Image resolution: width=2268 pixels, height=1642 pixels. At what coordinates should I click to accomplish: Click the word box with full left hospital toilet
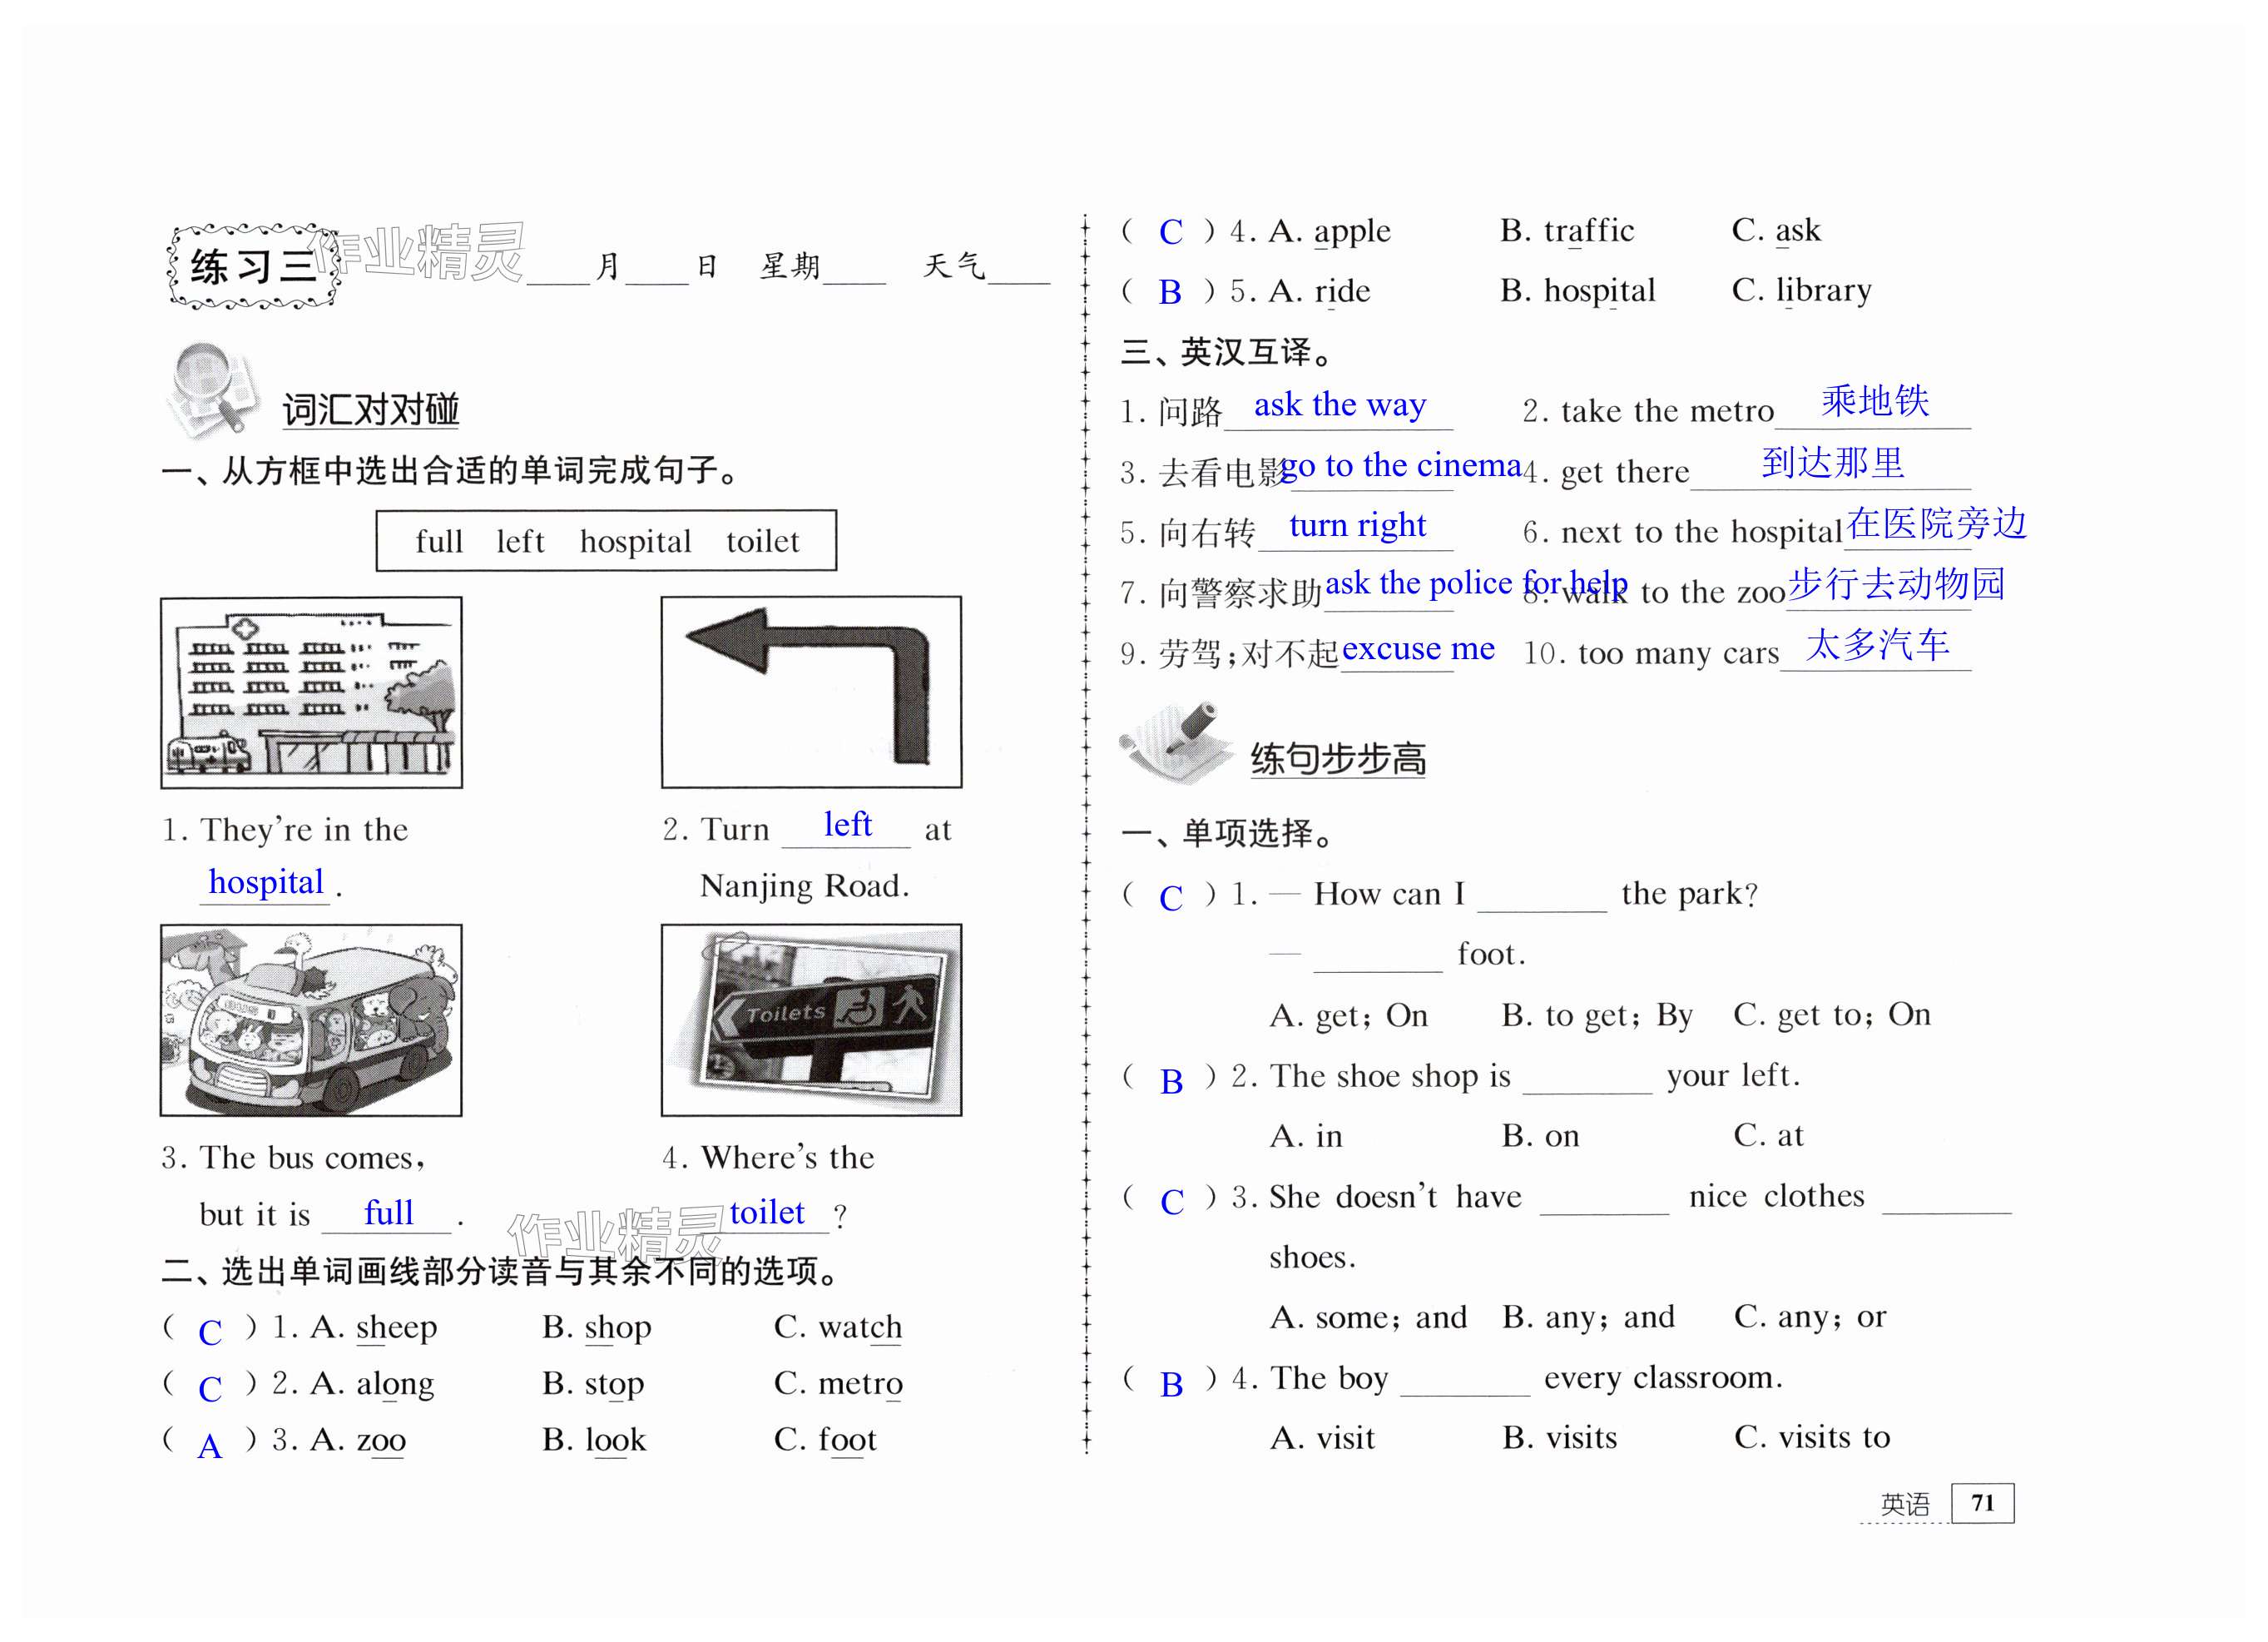(x=606, y=541)
